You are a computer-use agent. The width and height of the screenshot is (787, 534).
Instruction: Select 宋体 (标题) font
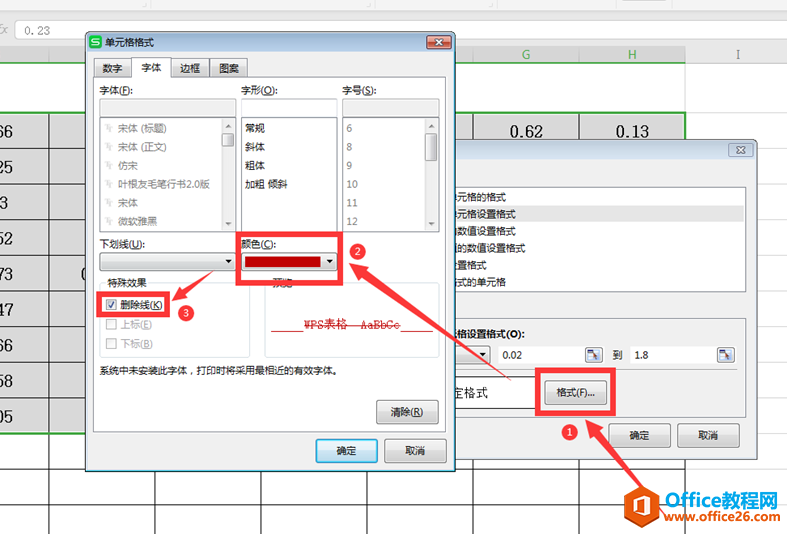tap(142, 128)
